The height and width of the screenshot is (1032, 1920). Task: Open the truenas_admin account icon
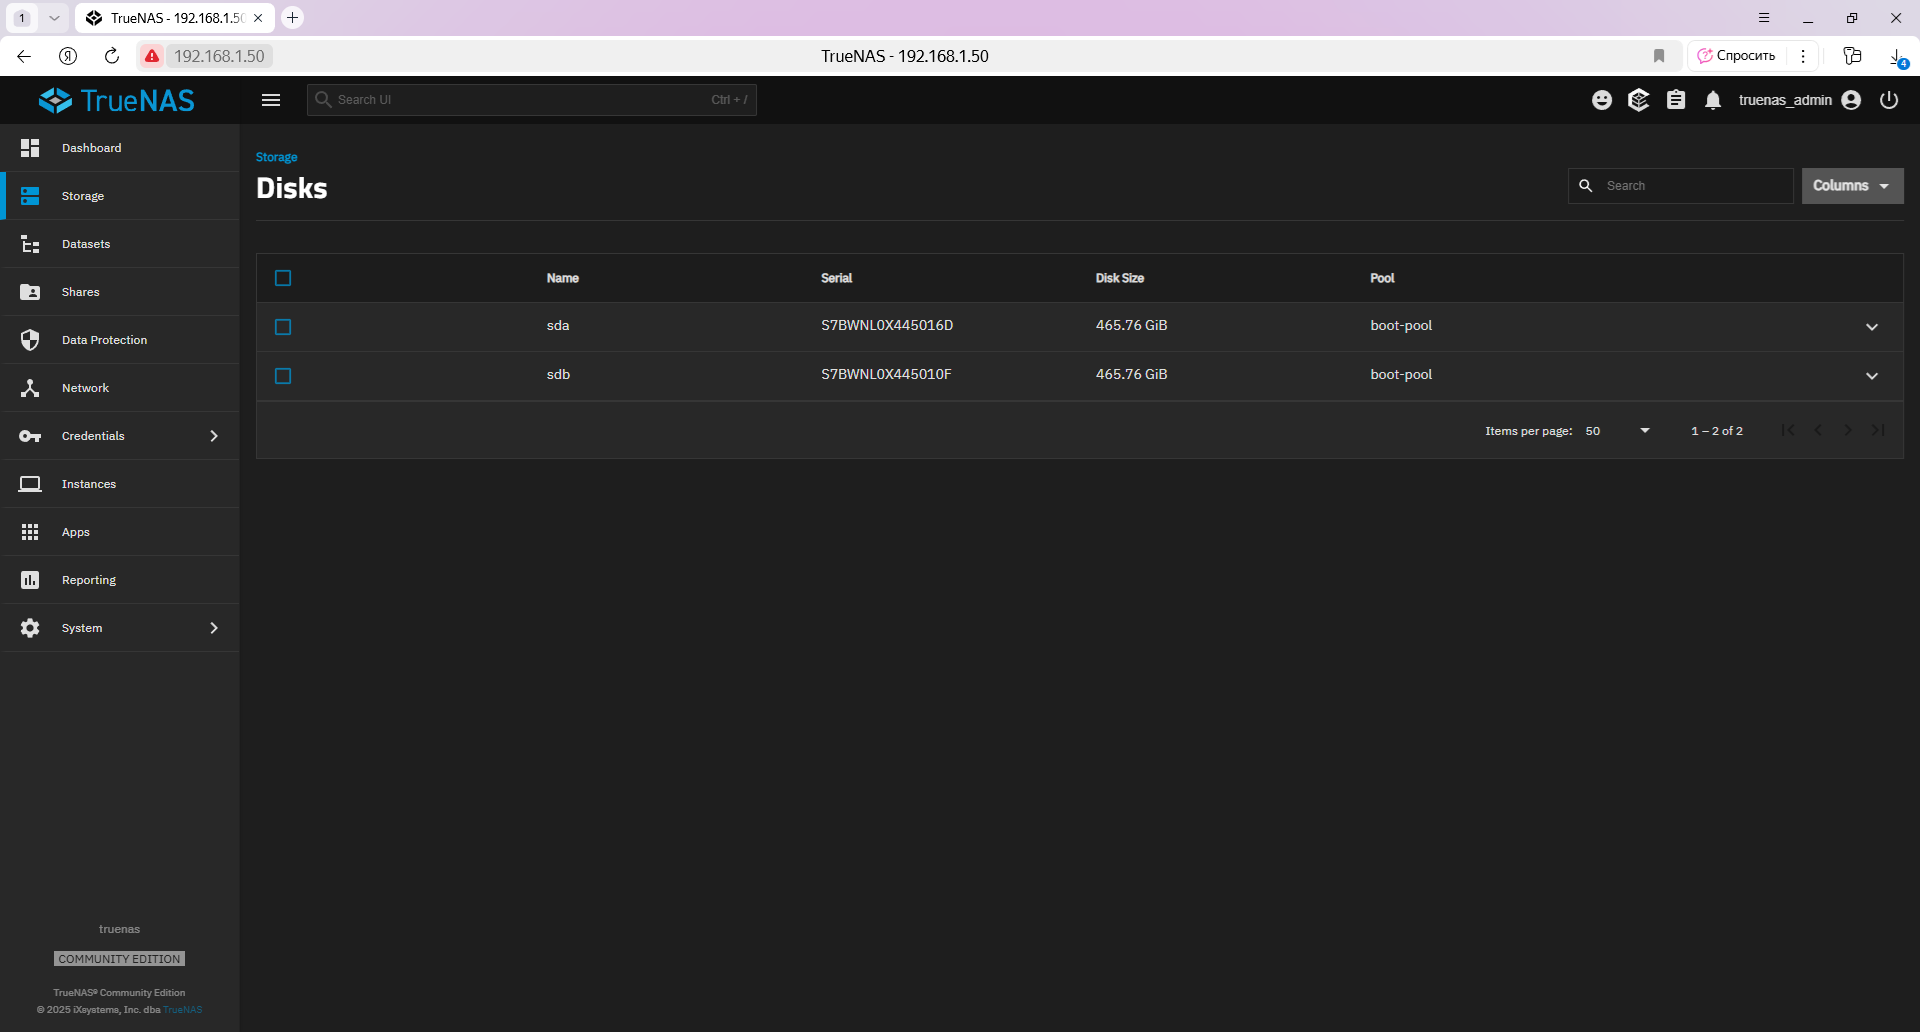pyautogui.click(x=1851, y=100)
